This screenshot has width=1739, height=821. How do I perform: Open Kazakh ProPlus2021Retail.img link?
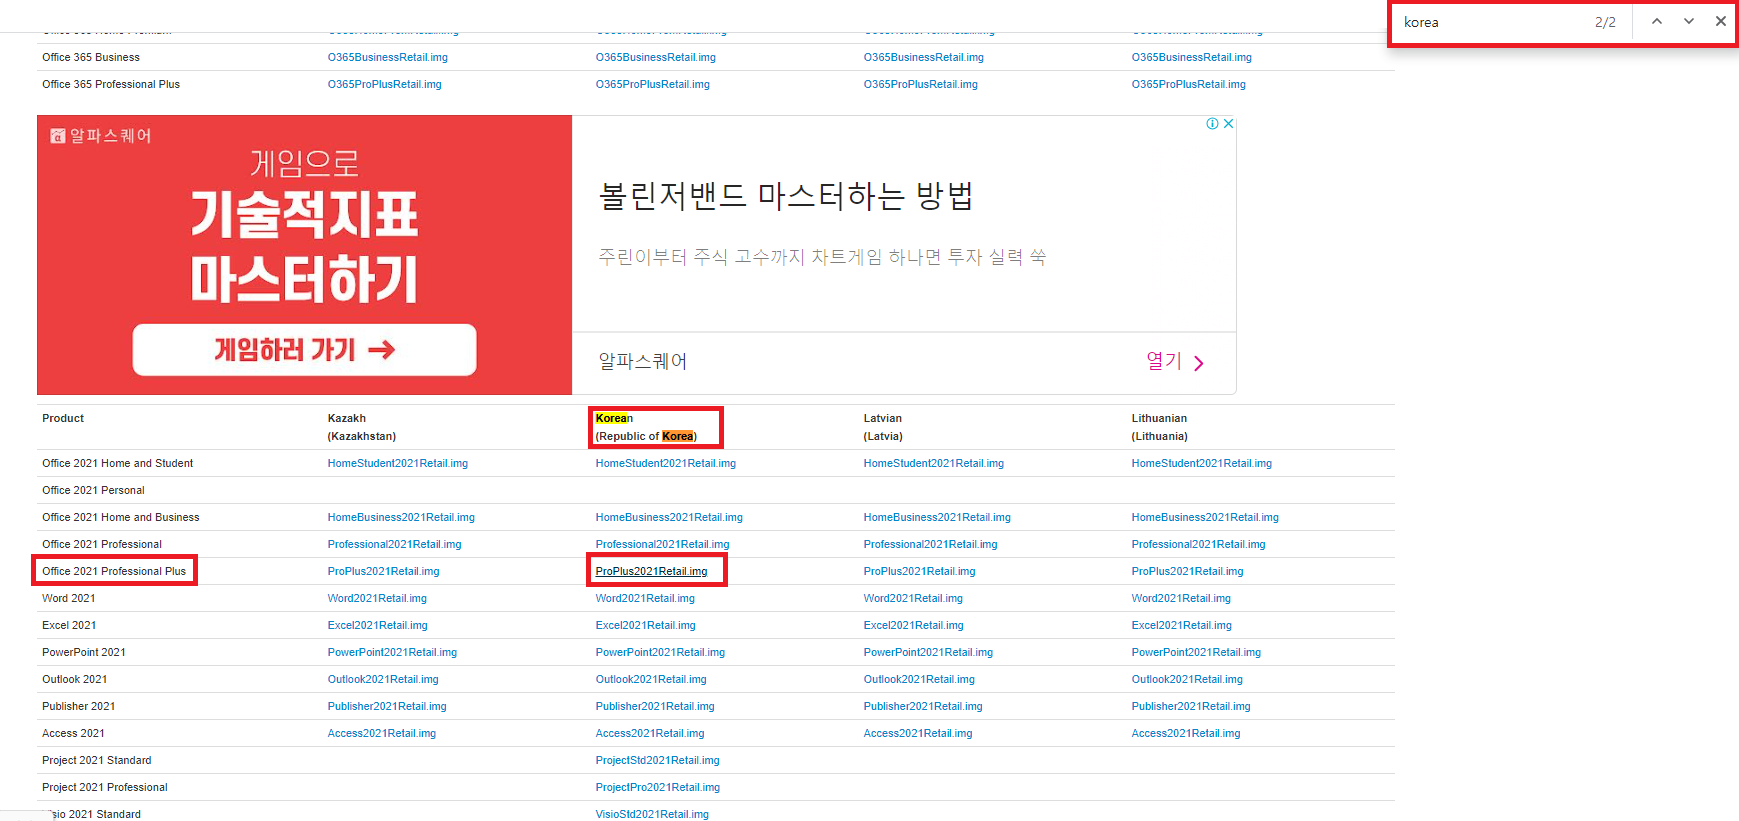(x=384, y=571)
